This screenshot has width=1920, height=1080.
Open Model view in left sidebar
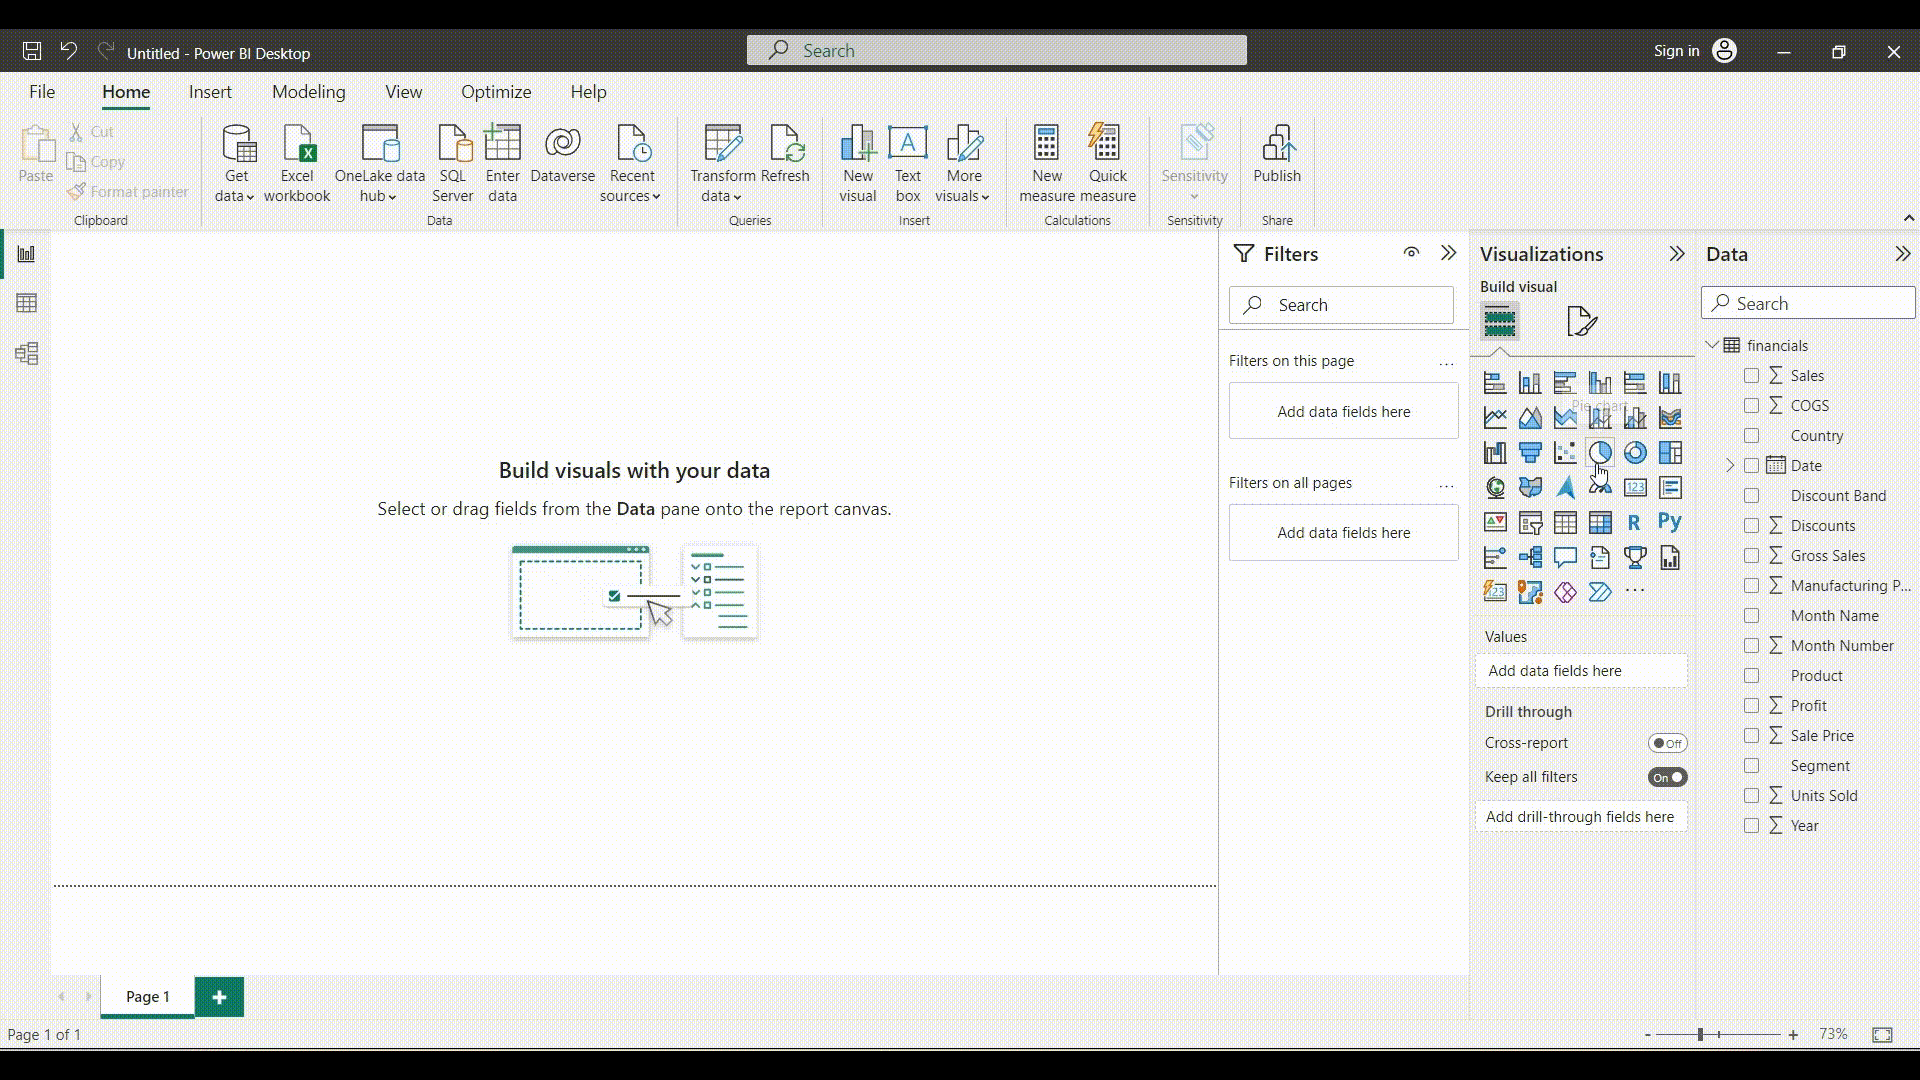pyautogui.click(x=27, y=353)
